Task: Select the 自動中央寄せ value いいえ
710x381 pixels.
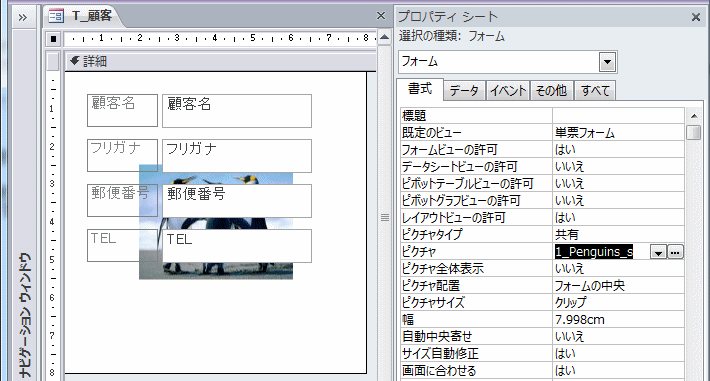Action: [x=618, y=337]
